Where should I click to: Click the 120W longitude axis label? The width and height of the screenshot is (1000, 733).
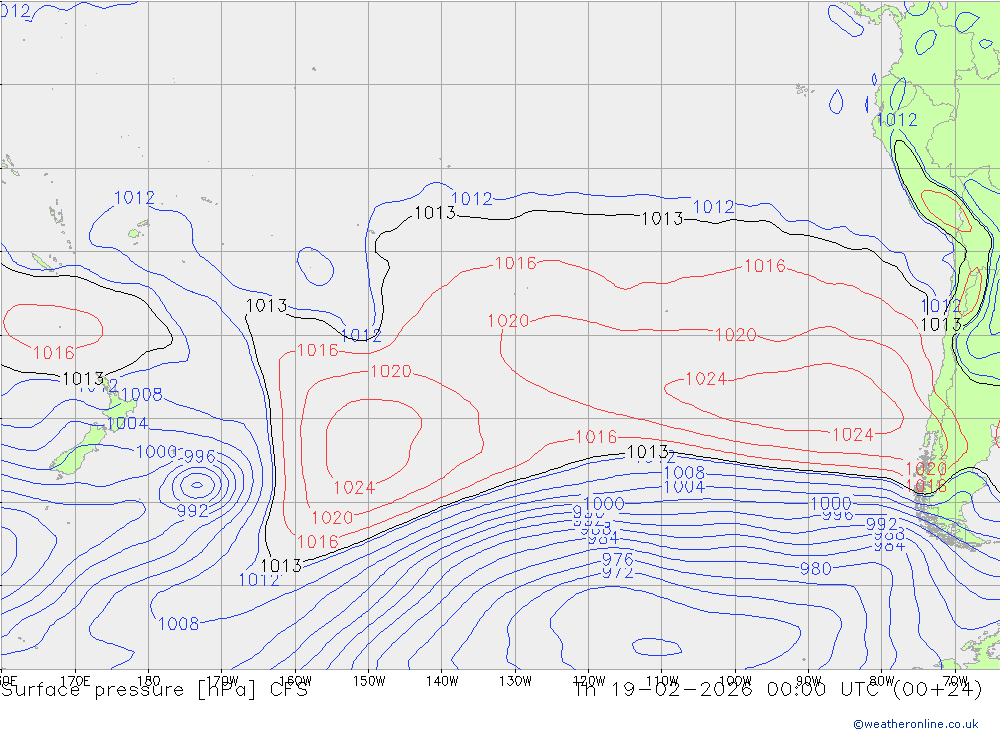click(x=589, y=681)
